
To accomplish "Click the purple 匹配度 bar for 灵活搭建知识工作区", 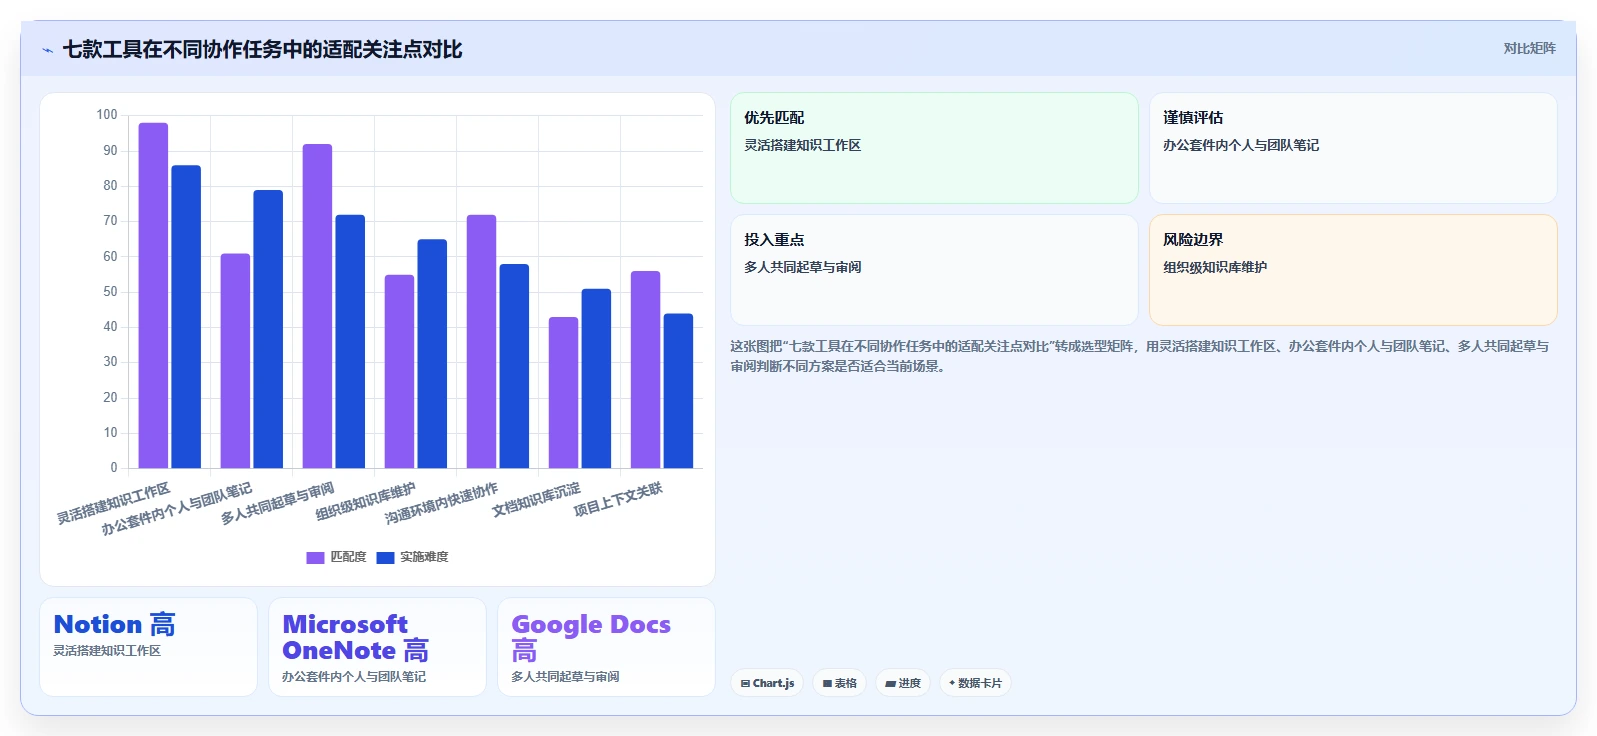I will pyautogui.click(x=153, y=295).
